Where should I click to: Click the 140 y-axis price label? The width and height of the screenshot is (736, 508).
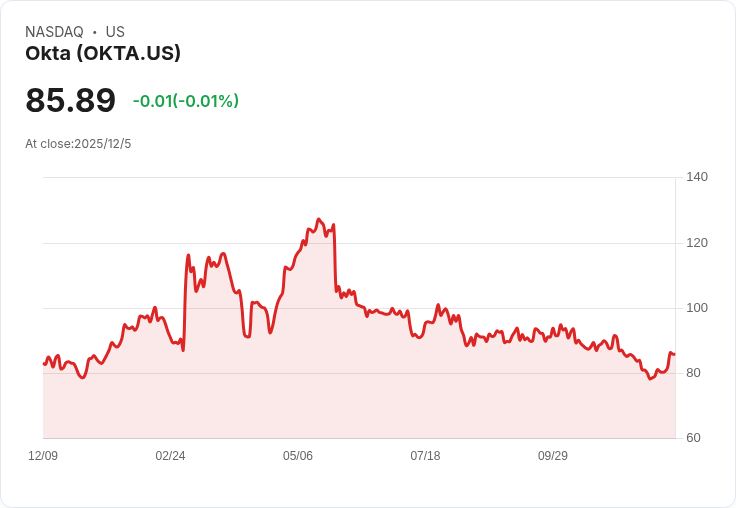point(697,177)
